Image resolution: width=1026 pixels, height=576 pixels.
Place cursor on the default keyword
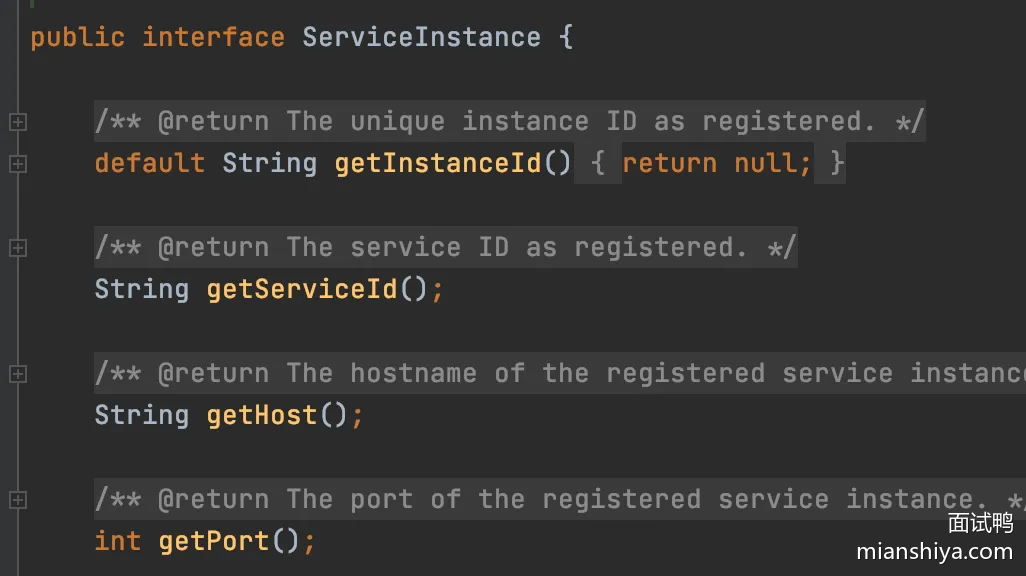pyautogui.click(x=149, y=162)
